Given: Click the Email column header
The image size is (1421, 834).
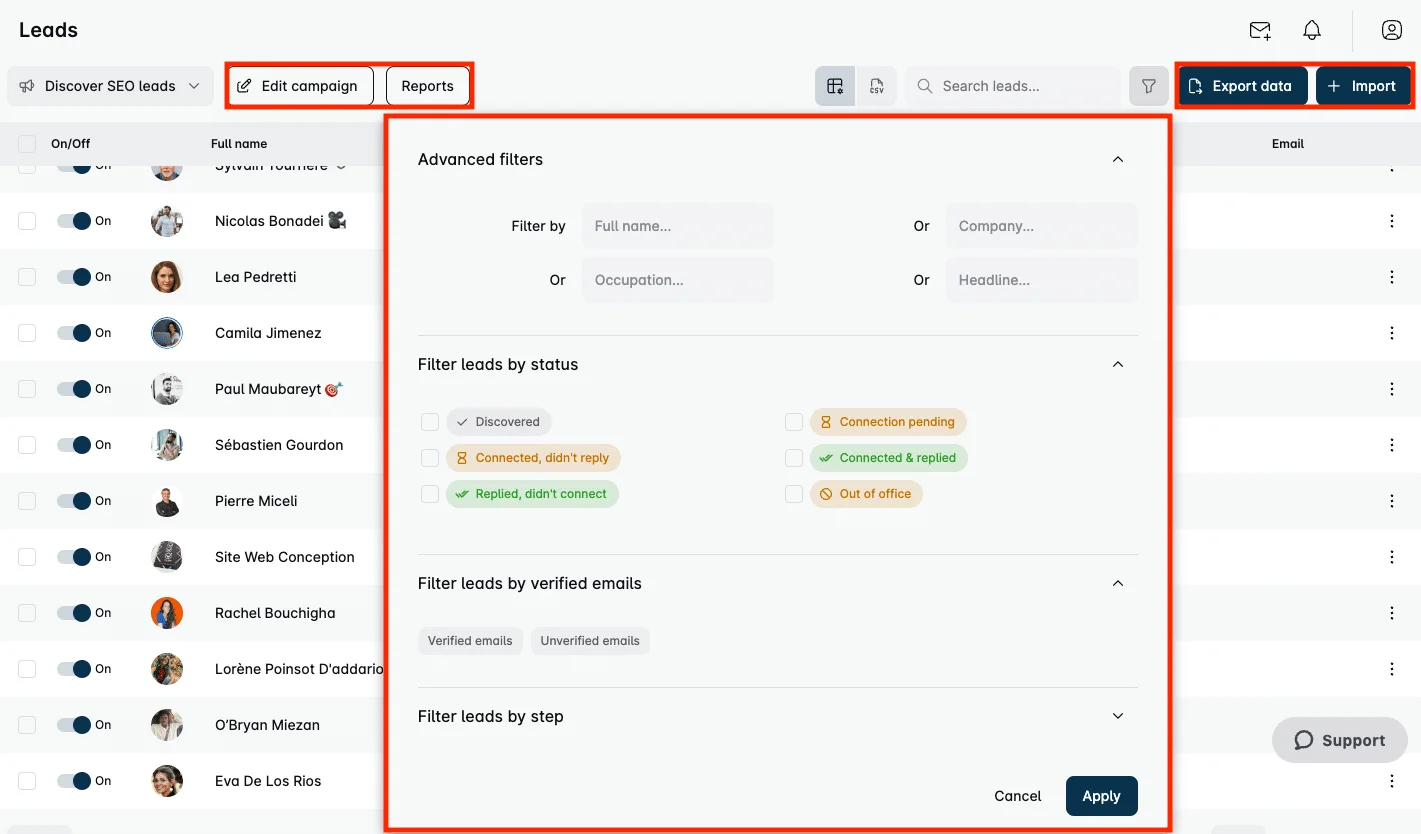Looking at the screenshot, I should [x=1288, y=144].
